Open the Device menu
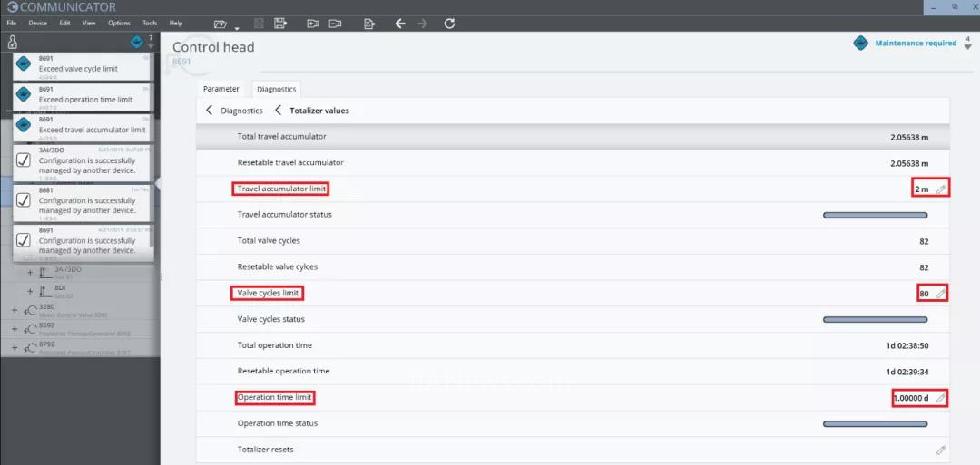The width and height of the screenshot is (980, 465). [37, 22]
